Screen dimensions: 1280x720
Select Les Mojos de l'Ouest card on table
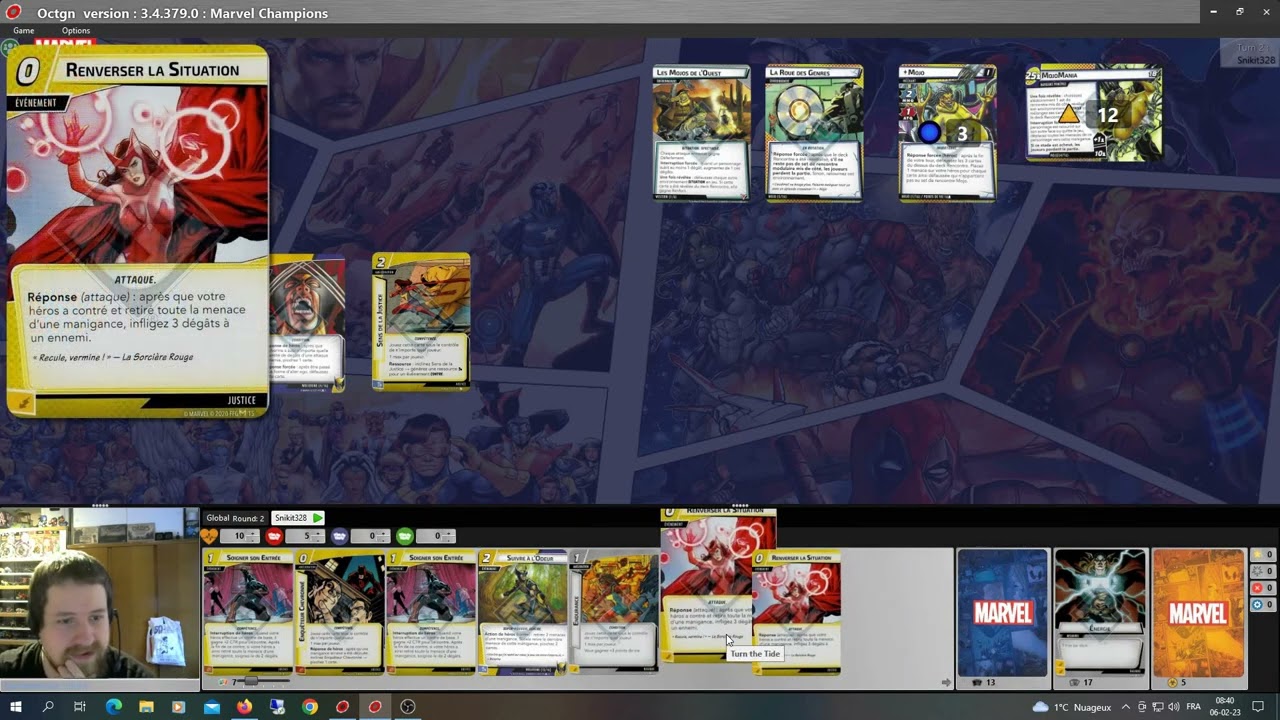tap(701, 133)
